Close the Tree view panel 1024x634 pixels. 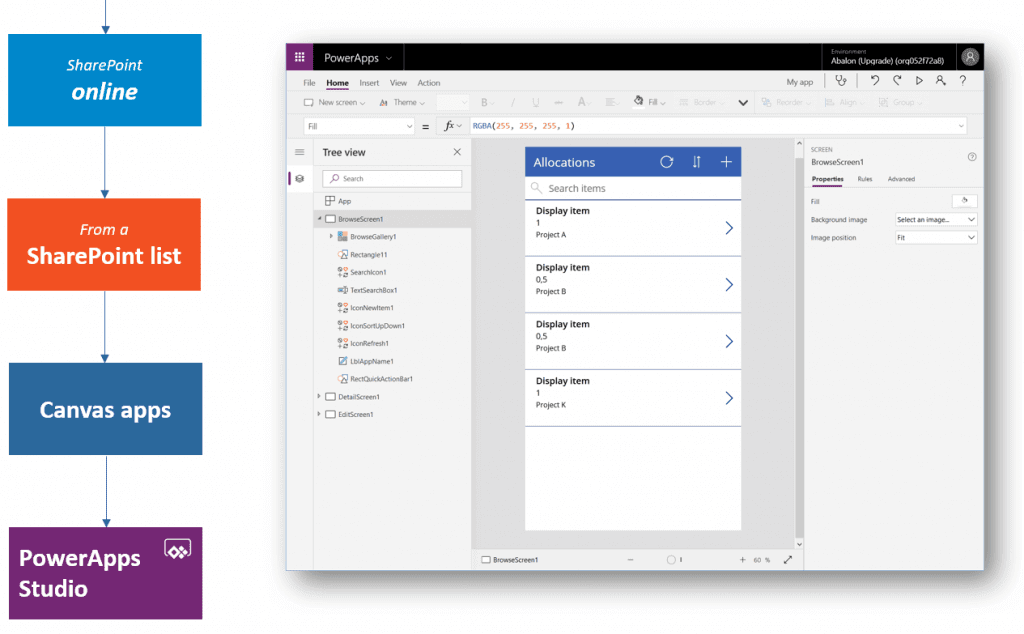pyautogui.click(x=457, y=151)
